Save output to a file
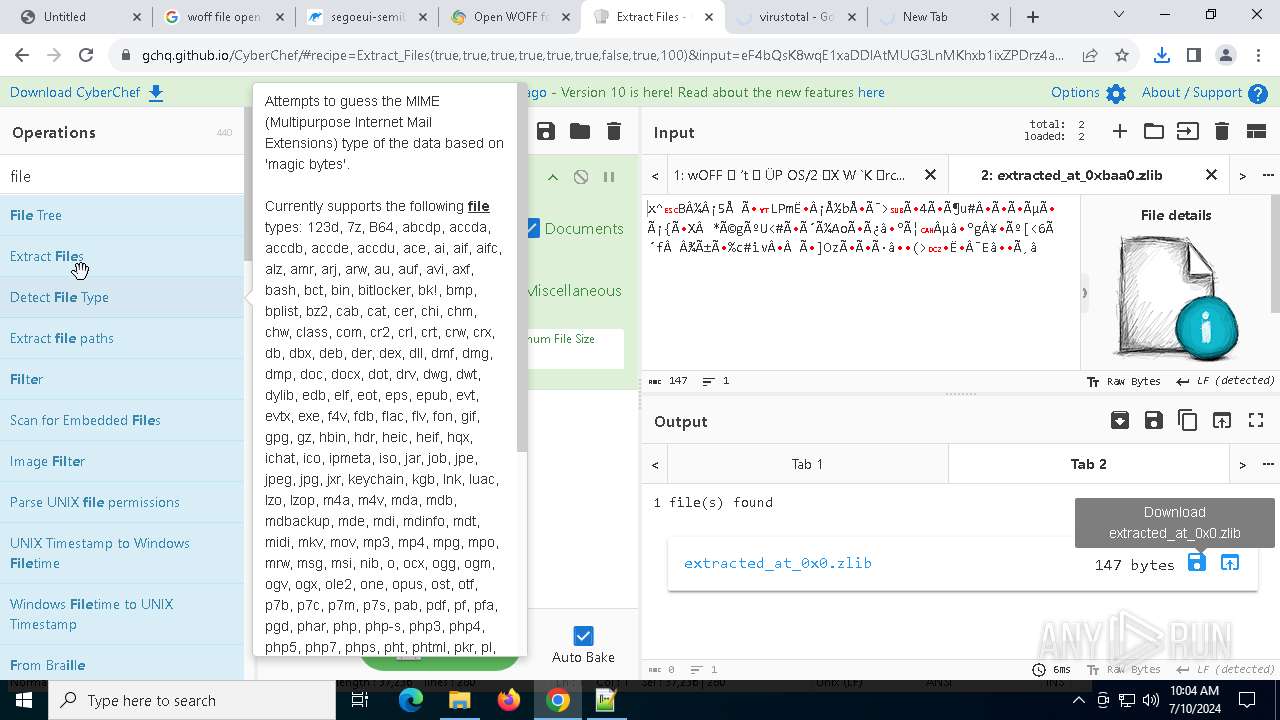This screenshot has width=1280, height=720. (1154, 421)
